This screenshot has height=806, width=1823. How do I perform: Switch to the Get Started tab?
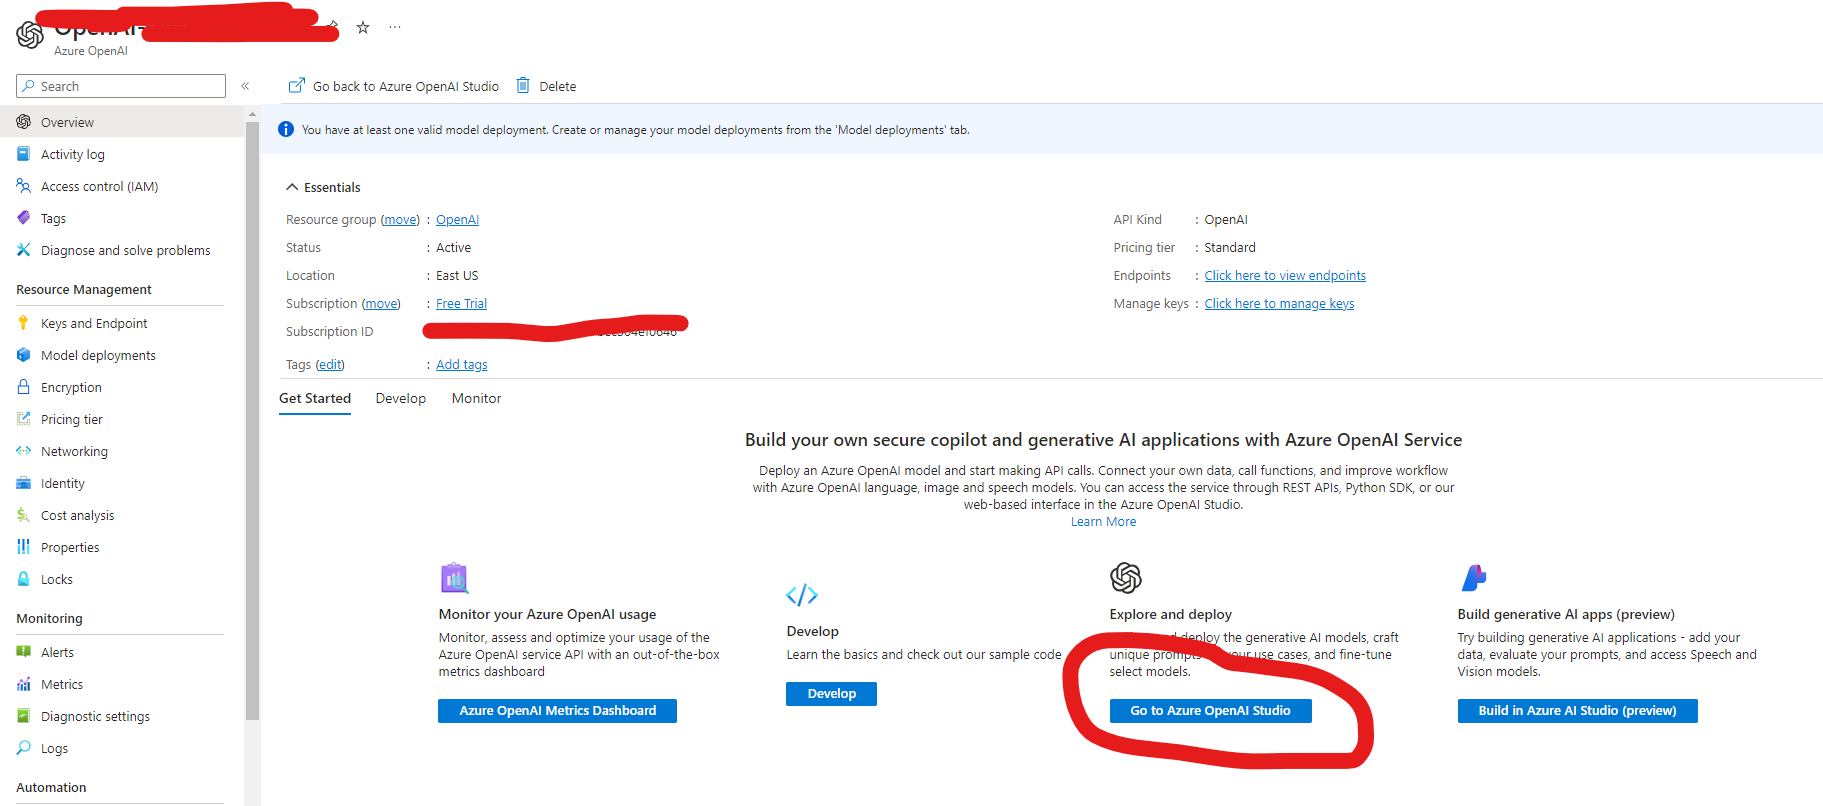click(x=315, y=398)
